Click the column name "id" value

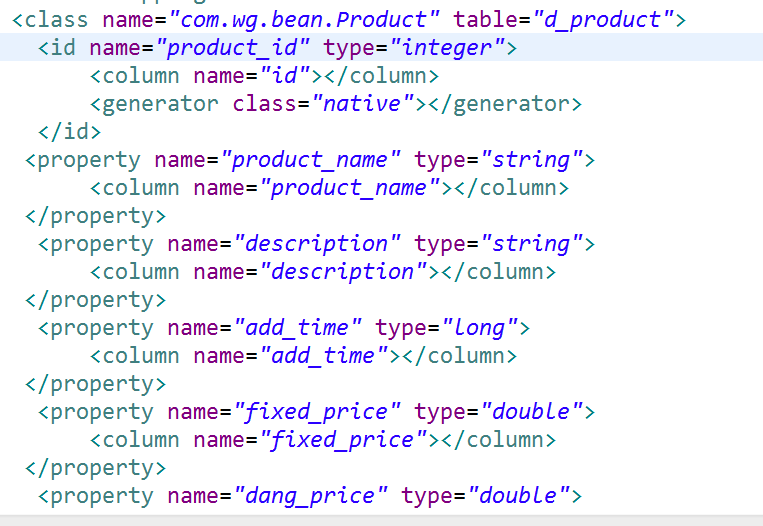coord(284,76)
